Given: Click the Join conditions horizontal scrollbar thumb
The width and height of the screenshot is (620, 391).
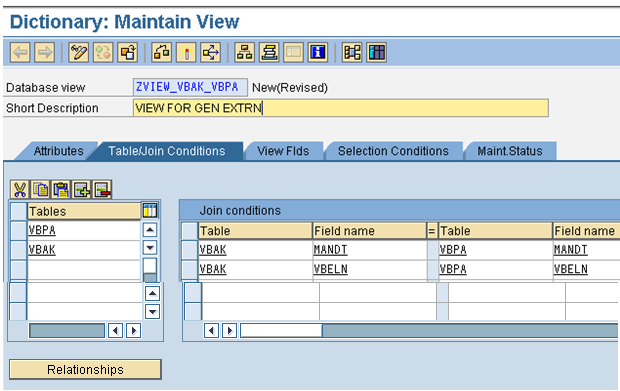Looking at the screenshot, I should [281, 330].
